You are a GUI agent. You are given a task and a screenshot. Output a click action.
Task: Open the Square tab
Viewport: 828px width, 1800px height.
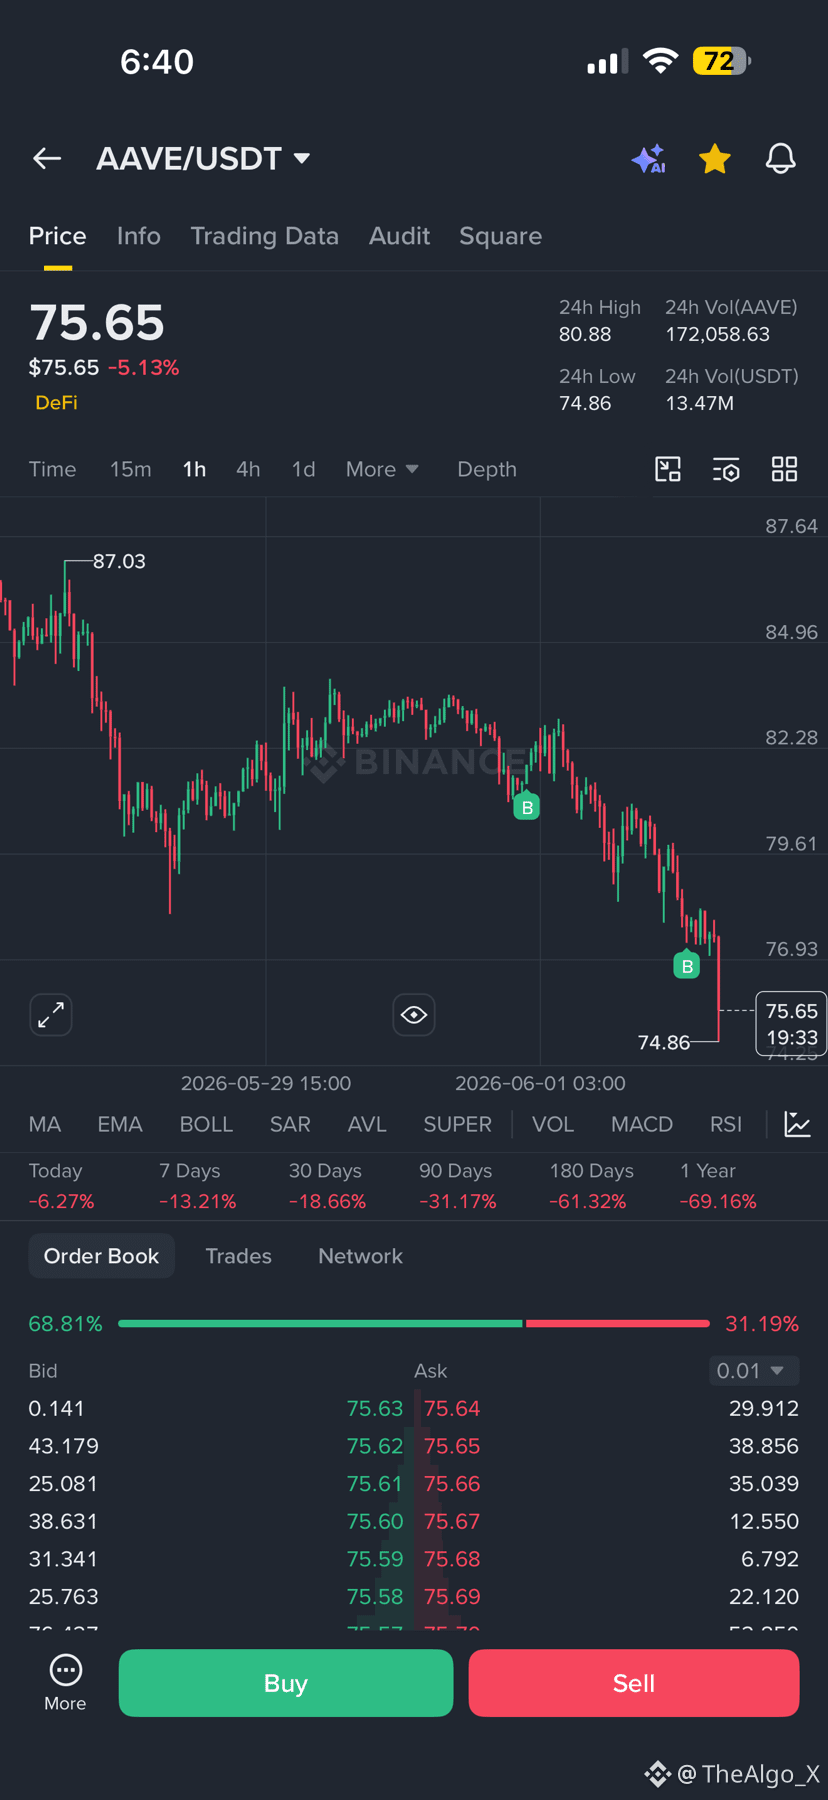500,236
